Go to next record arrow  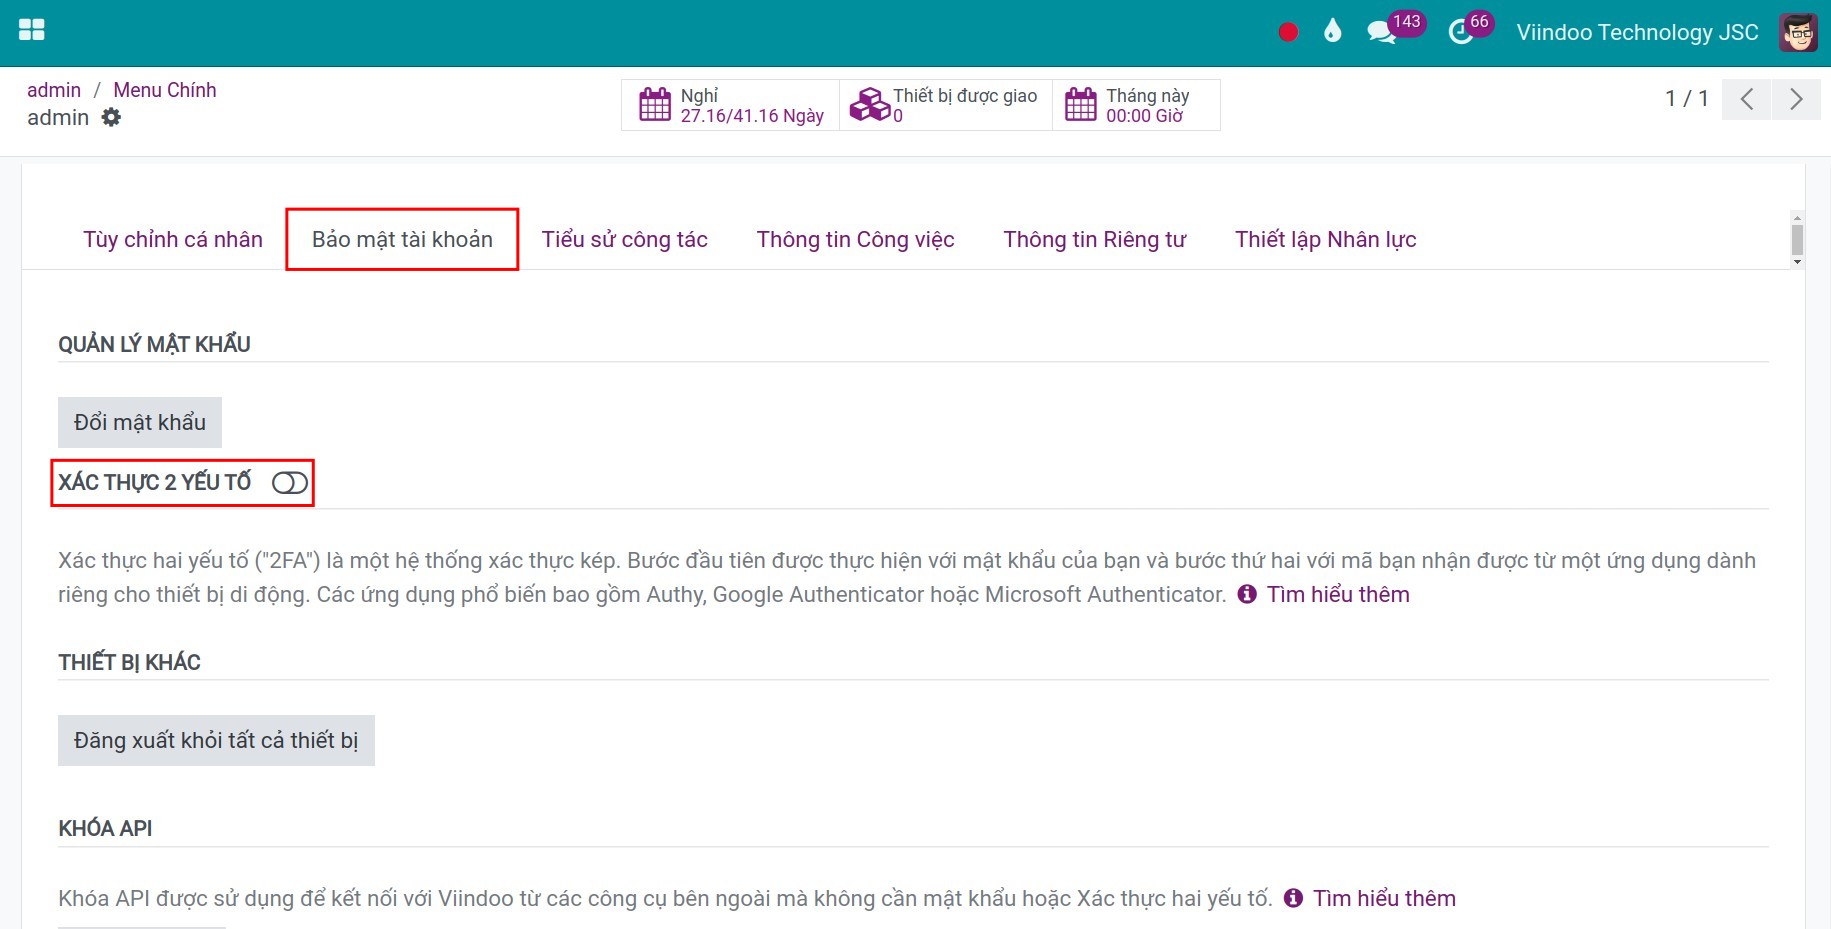click(x=1796, y=99)
